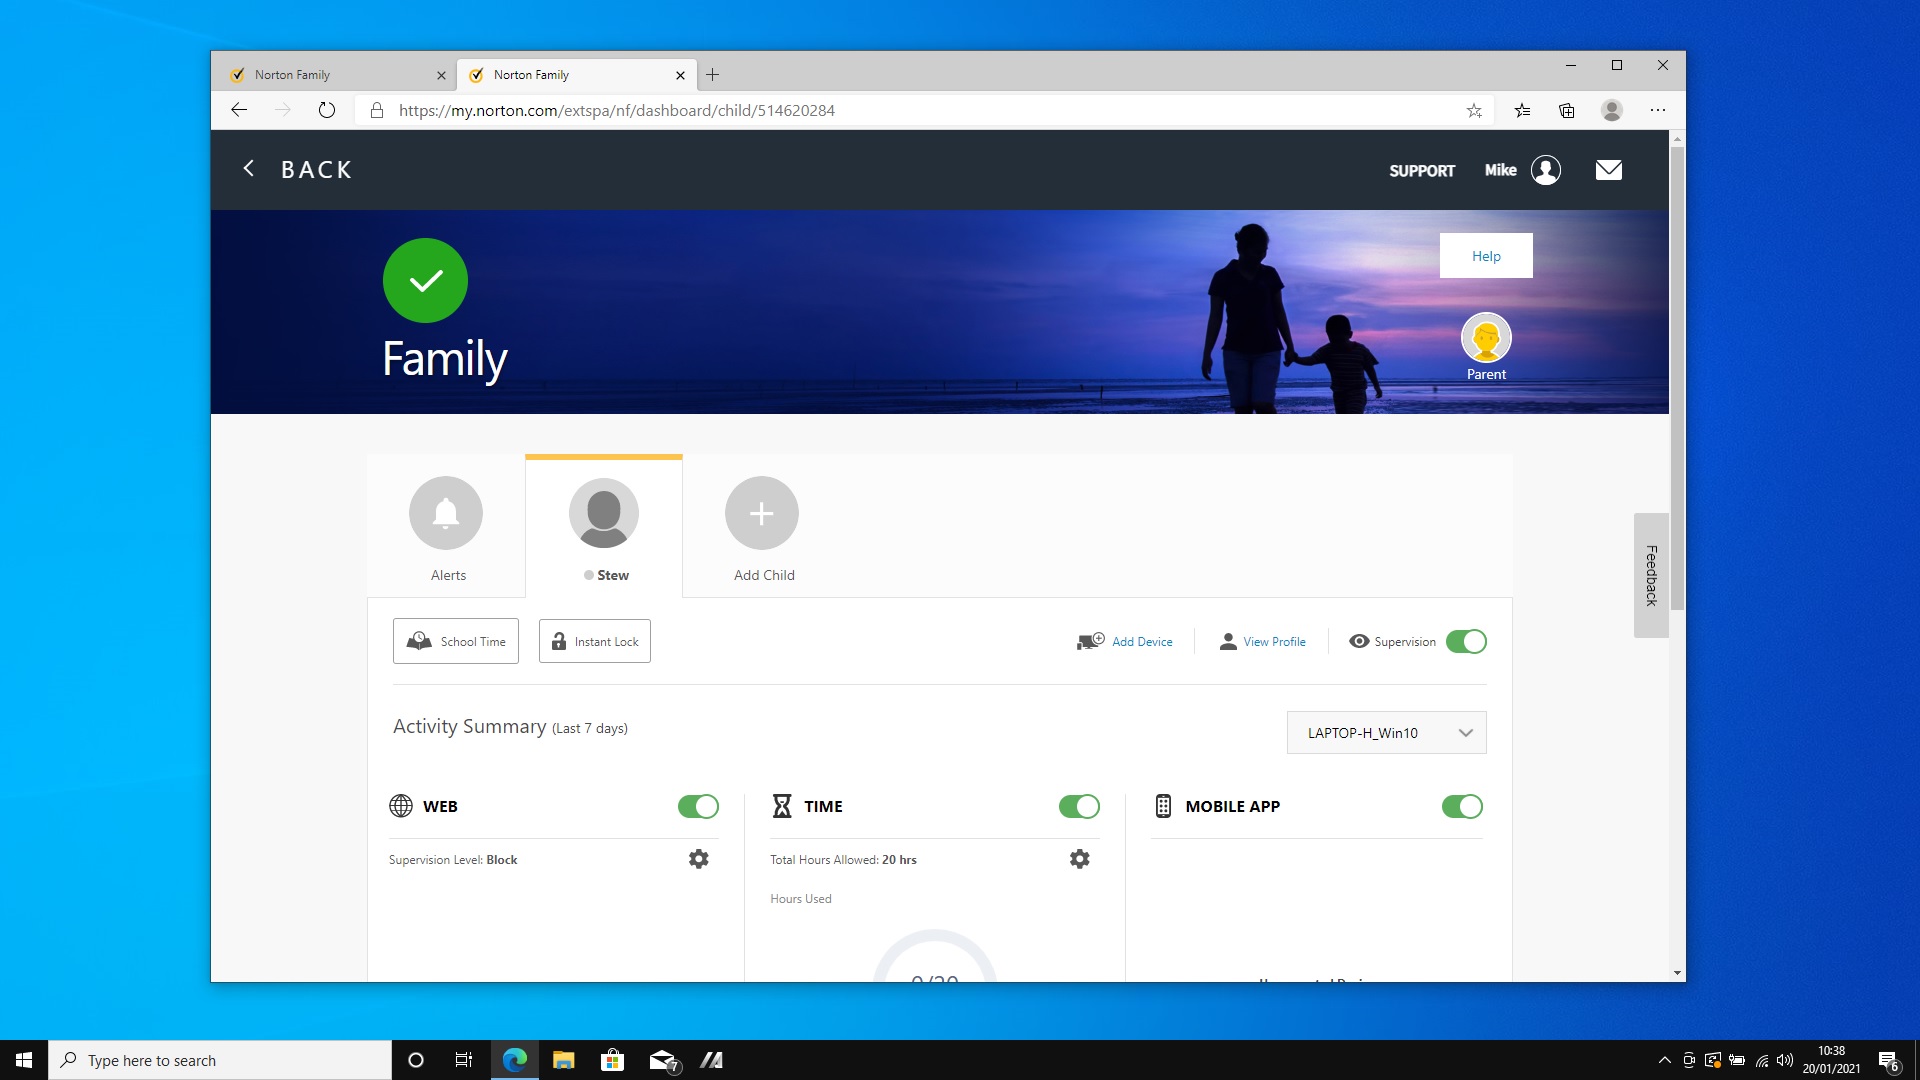Click the WEB globe icon
Viewport: 1920px width, 1080px height.
[x=402, y=806]
